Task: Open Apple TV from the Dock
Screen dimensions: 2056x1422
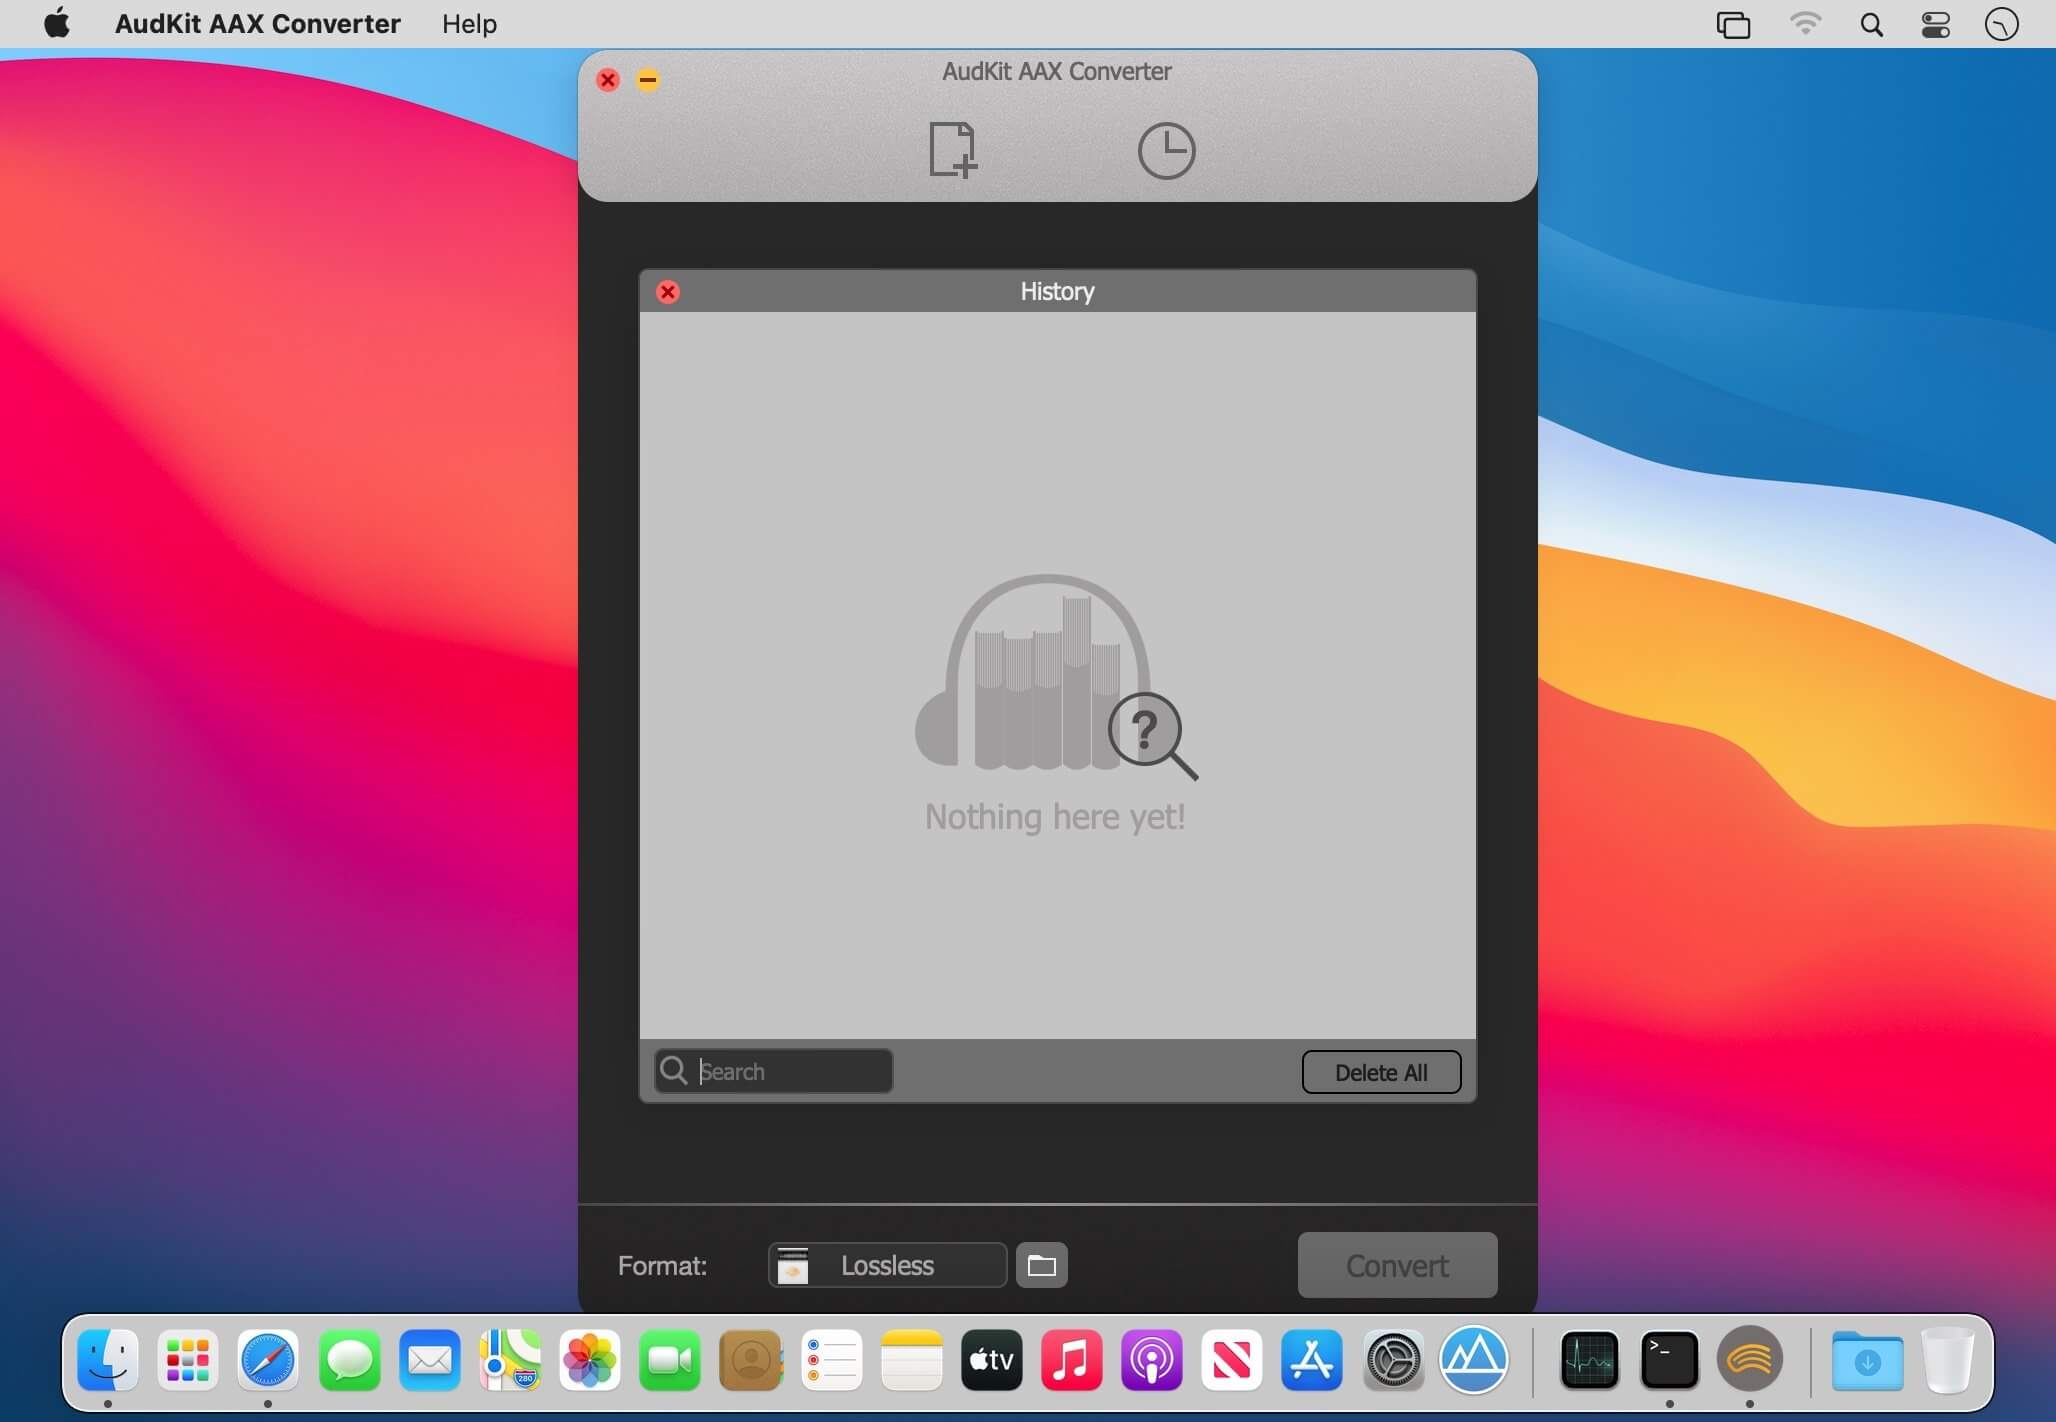Action: click(x=992, y=1360)
